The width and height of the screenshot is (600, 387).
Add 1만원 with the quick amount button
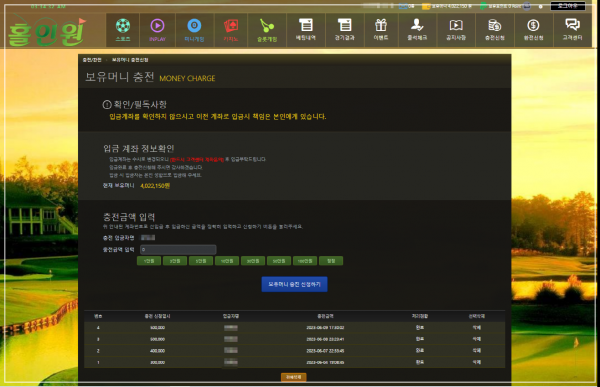click(x=149, y=261)
